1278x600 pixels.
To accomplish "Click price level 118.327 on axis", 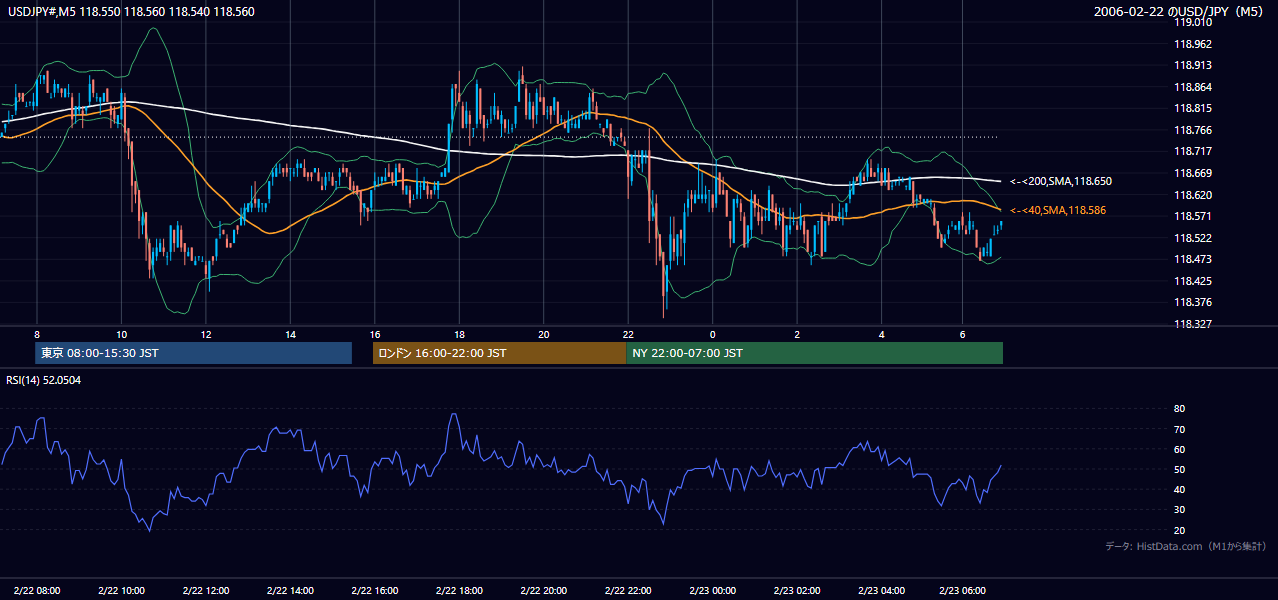I will [1192, 324].
